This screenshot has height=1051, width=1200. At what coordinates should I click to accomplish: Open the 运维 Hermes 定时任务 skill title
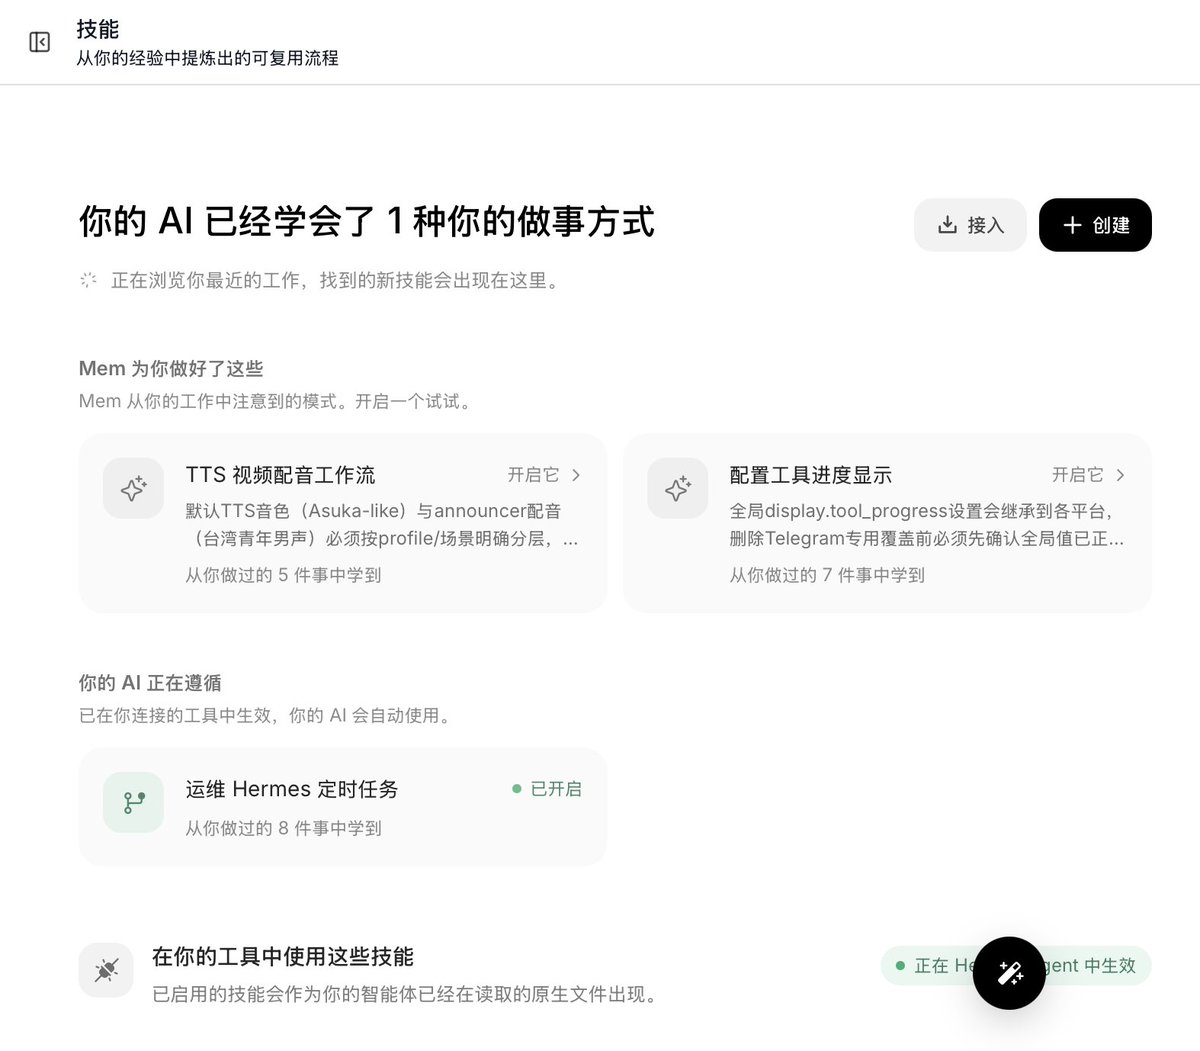pyautogui.click(x=292, y=789)
